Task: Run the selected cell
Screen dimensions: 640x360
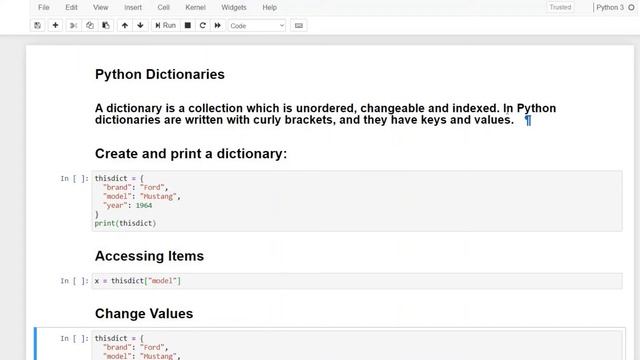Action: pos(165,25)
